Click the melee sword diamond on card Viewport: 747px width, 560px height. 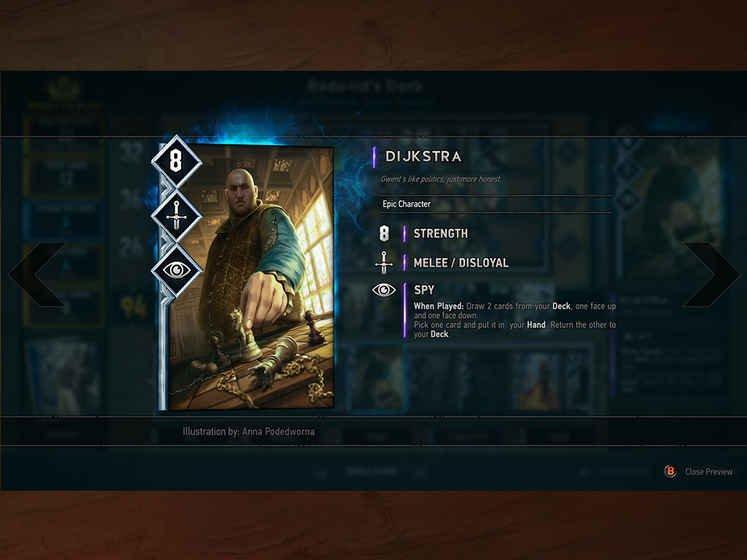pos(176,215)
